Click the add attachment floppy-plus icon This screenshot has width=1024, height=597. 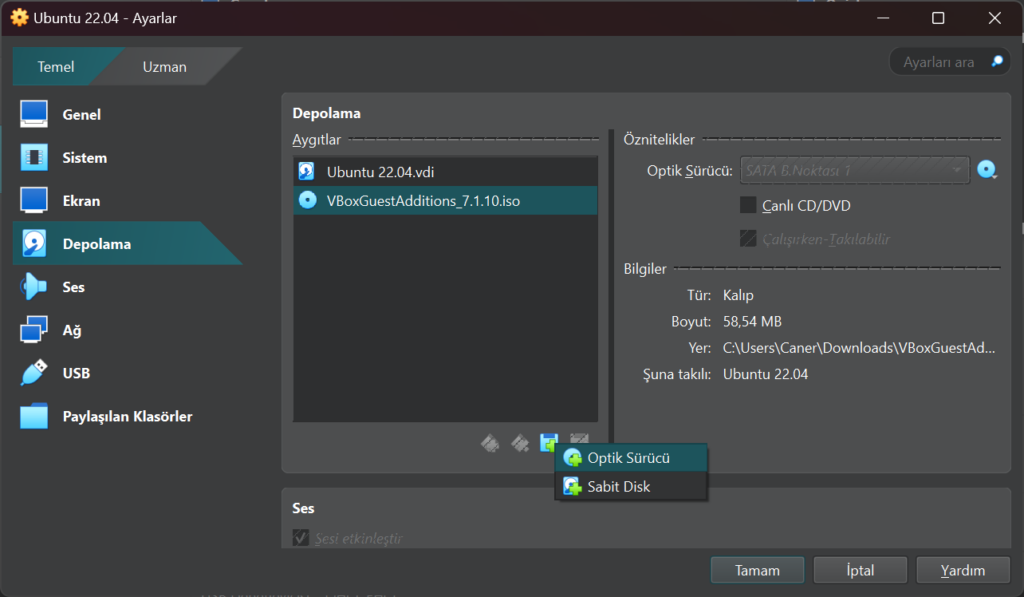click(549, 442)
